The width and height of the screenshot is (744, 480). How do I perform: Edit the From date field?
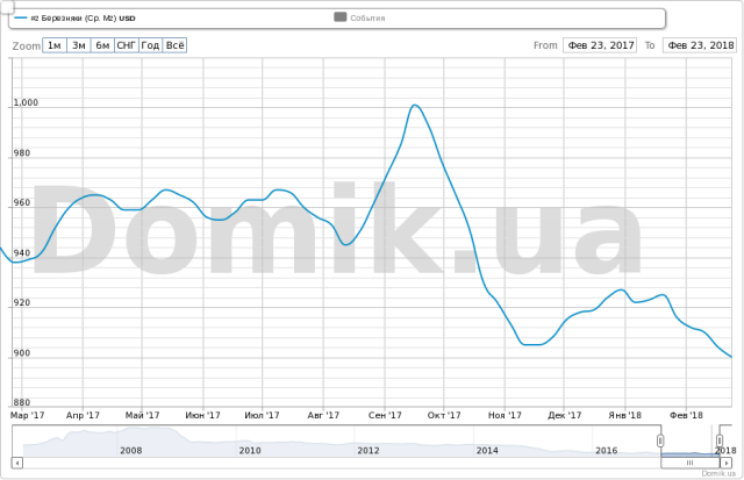pyautogui.click(x=600, y=46)
